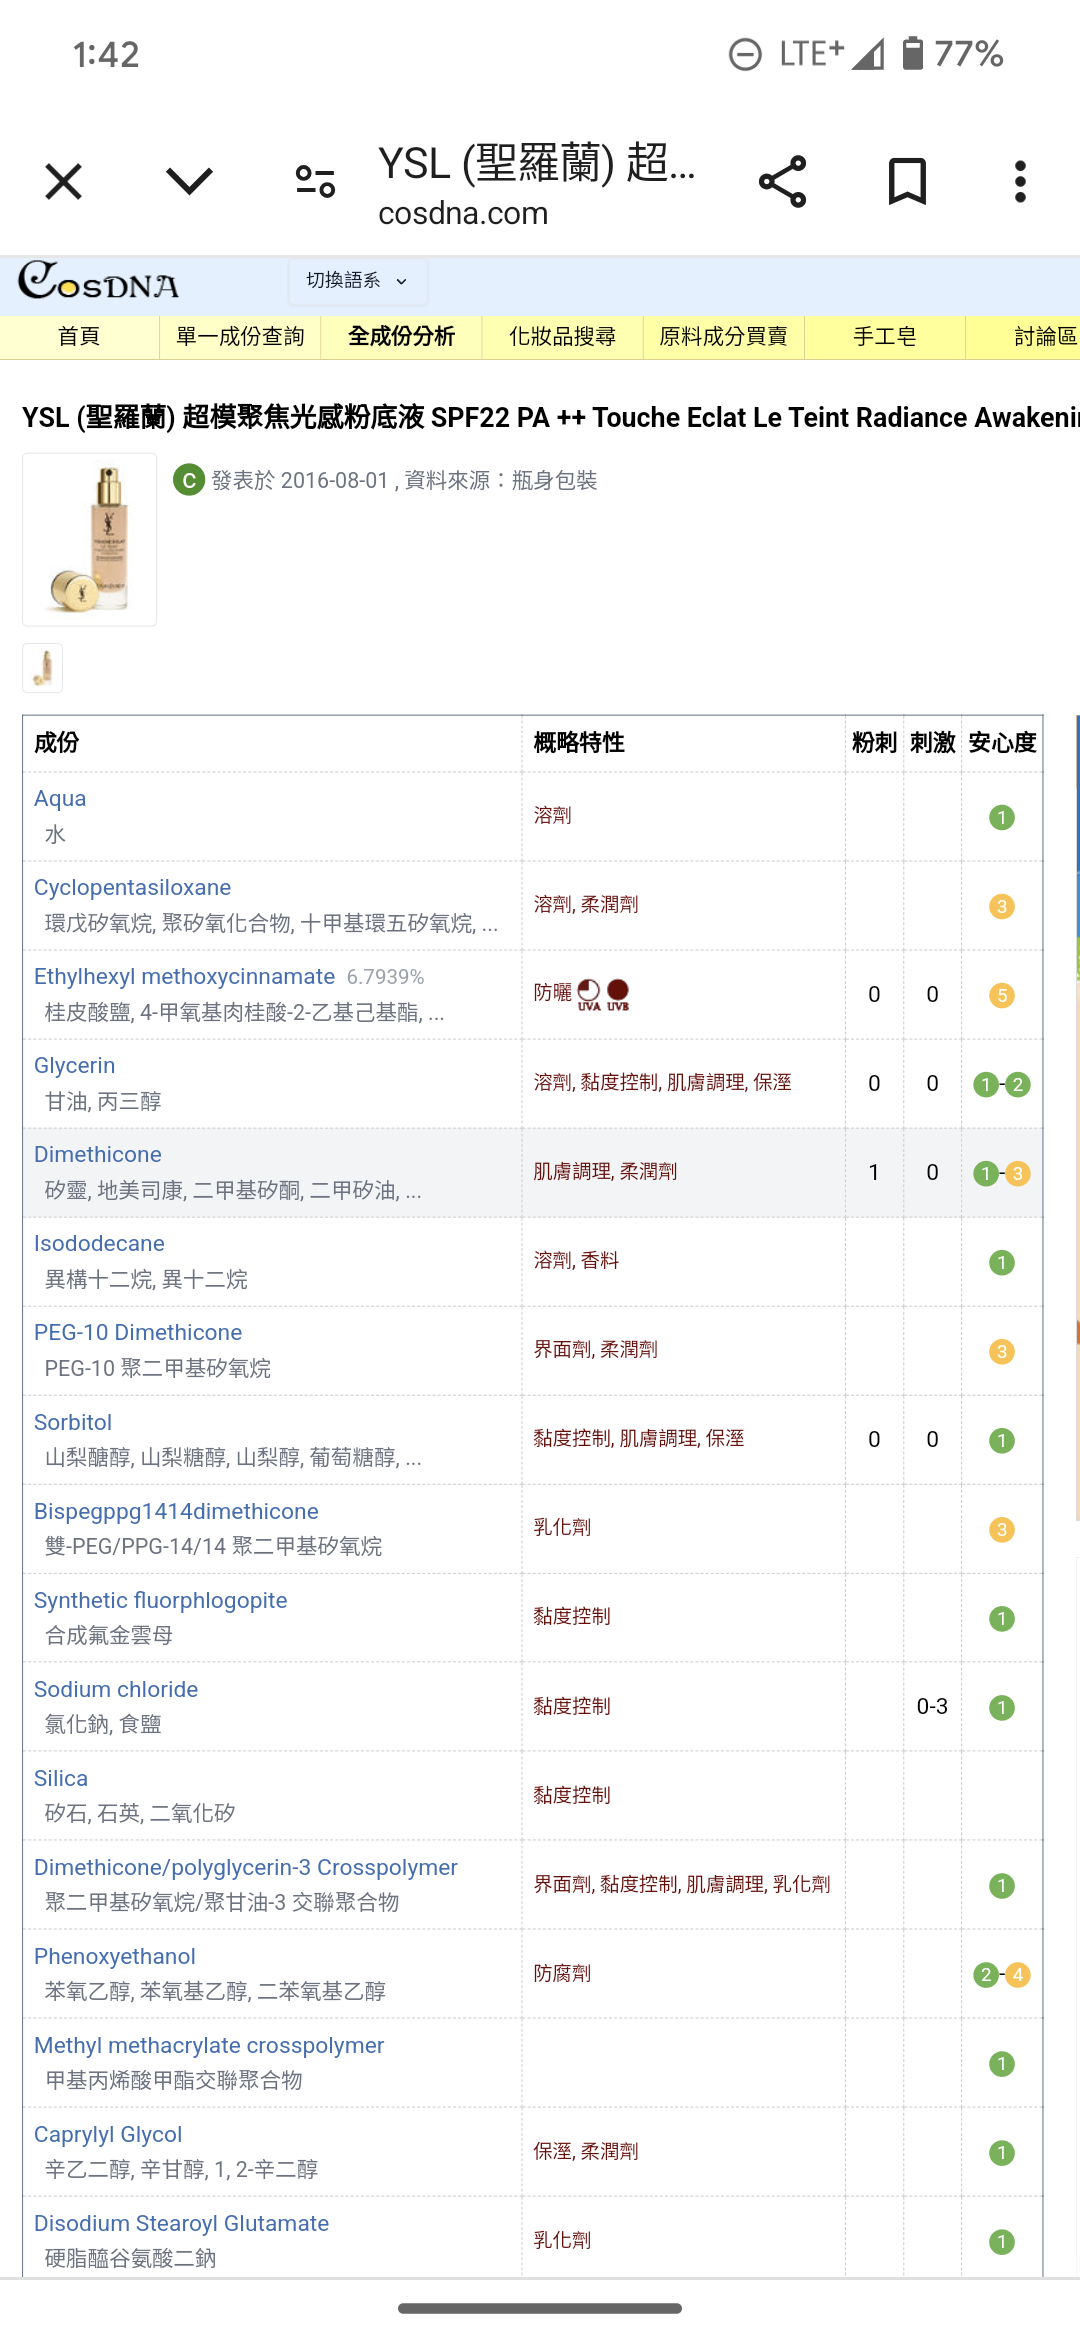Select the 全成份分析 tab
This screenshot has width=1080, height=2340.
401,337
